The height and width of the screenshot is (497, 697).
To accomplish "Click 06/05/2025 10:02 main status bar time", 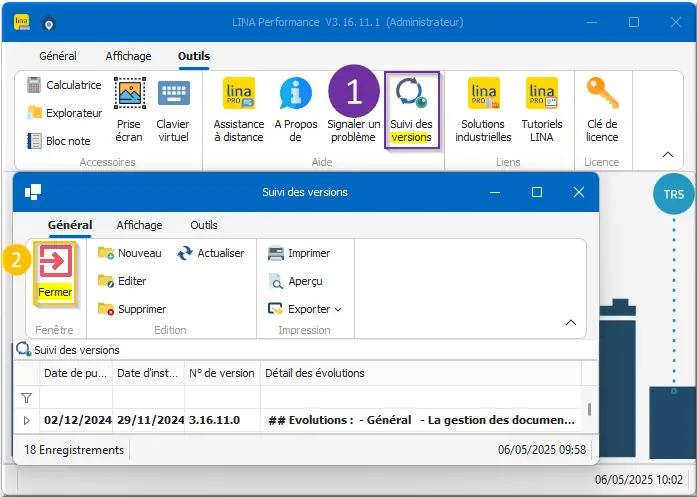I will pyautogui.click(x=639, y=480).
